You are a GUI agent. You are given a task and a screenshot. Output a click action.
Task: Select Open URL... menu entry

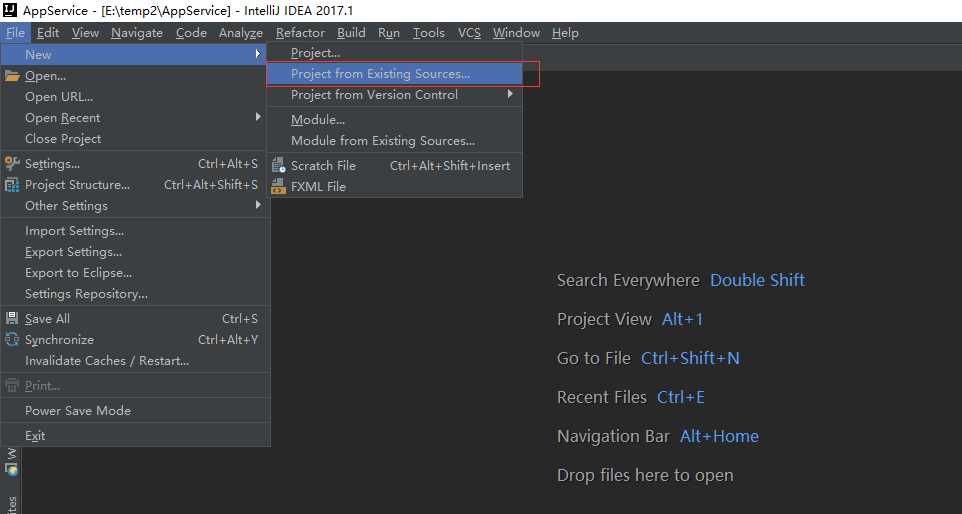coord(134,97)
